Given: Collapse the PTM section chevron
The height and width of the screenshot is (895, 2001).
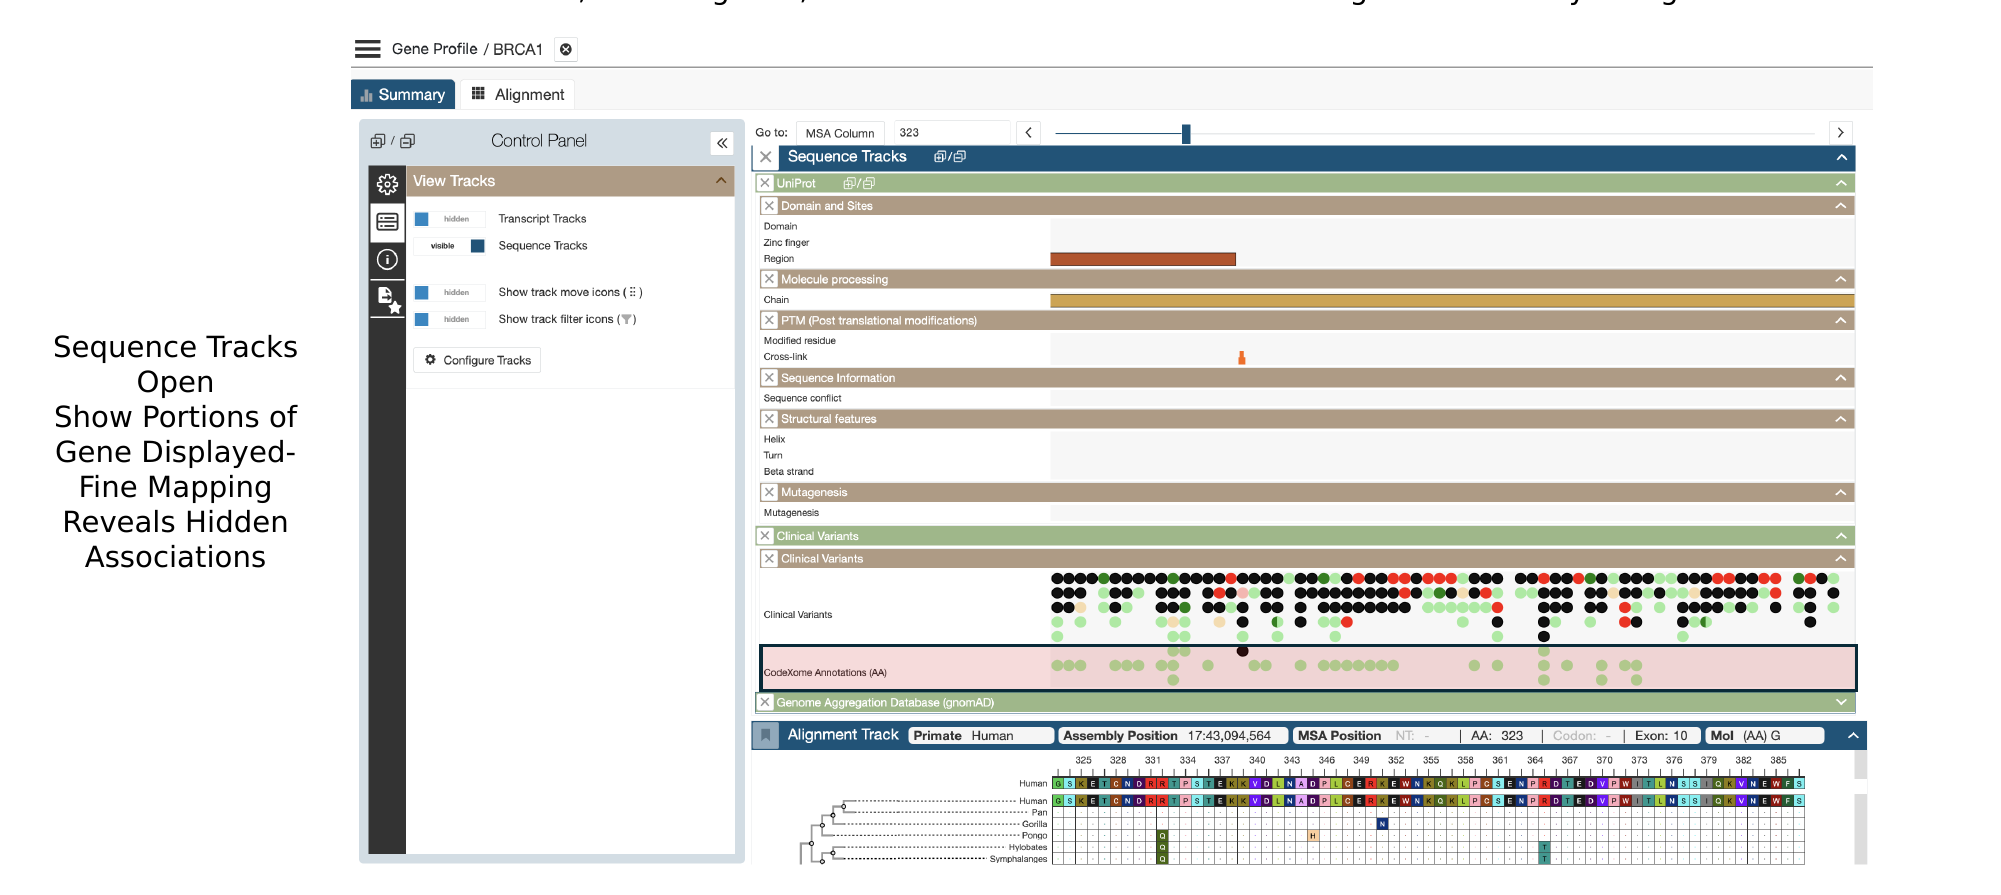Looking at the screenshot, I should click(x=1841, y=320).
